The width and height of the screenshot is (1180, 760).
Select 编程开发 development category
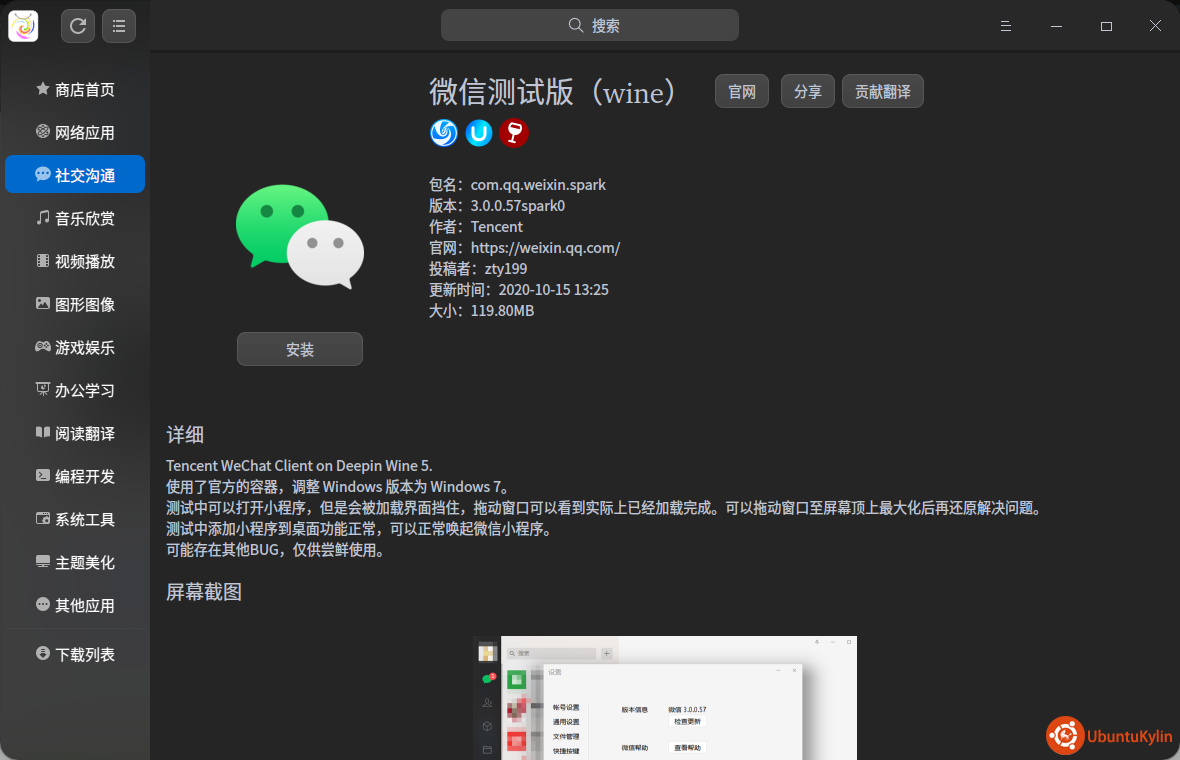coord(75,477)
